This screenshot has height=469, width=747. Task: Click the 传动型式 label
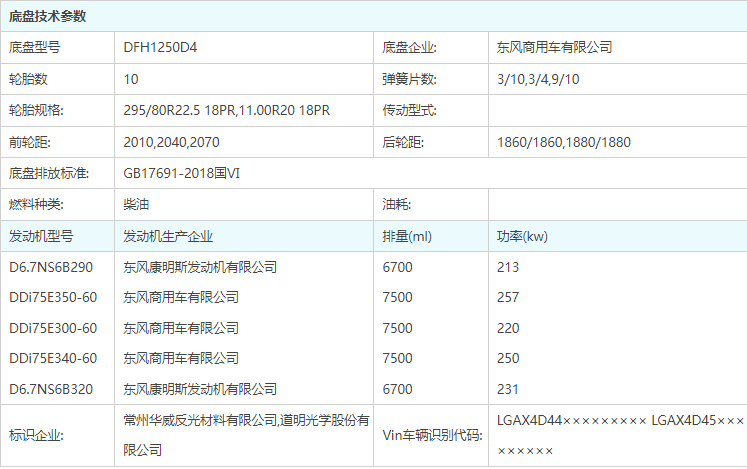(409, 111)
